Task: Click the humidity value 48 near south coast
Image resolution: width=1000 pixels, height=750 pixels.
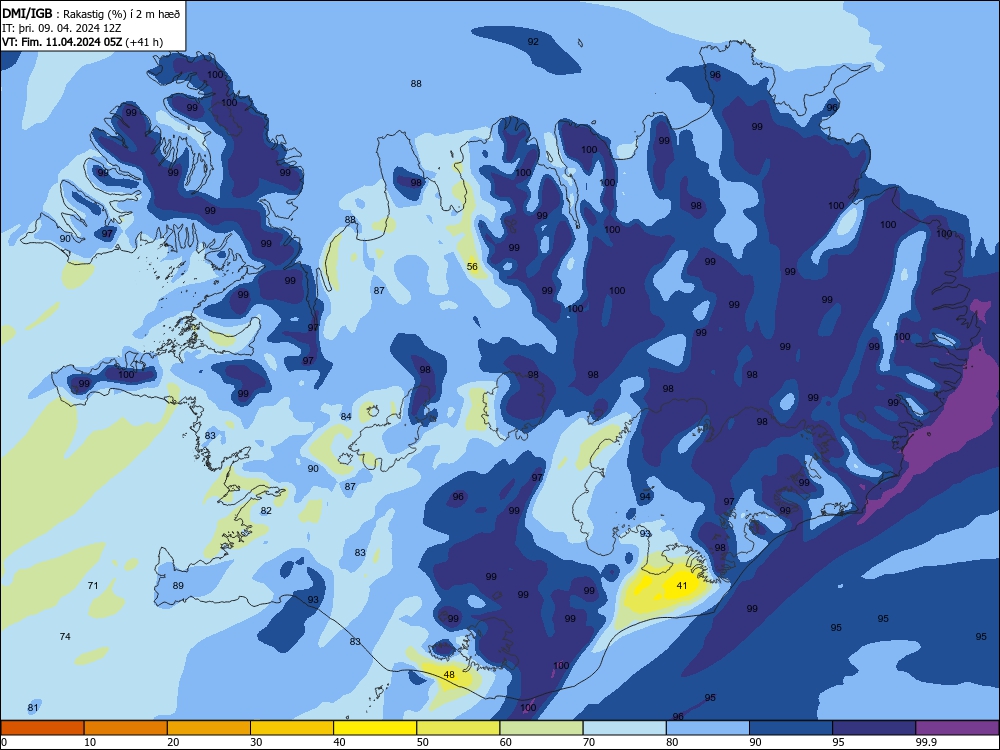Action: point(449,675)
